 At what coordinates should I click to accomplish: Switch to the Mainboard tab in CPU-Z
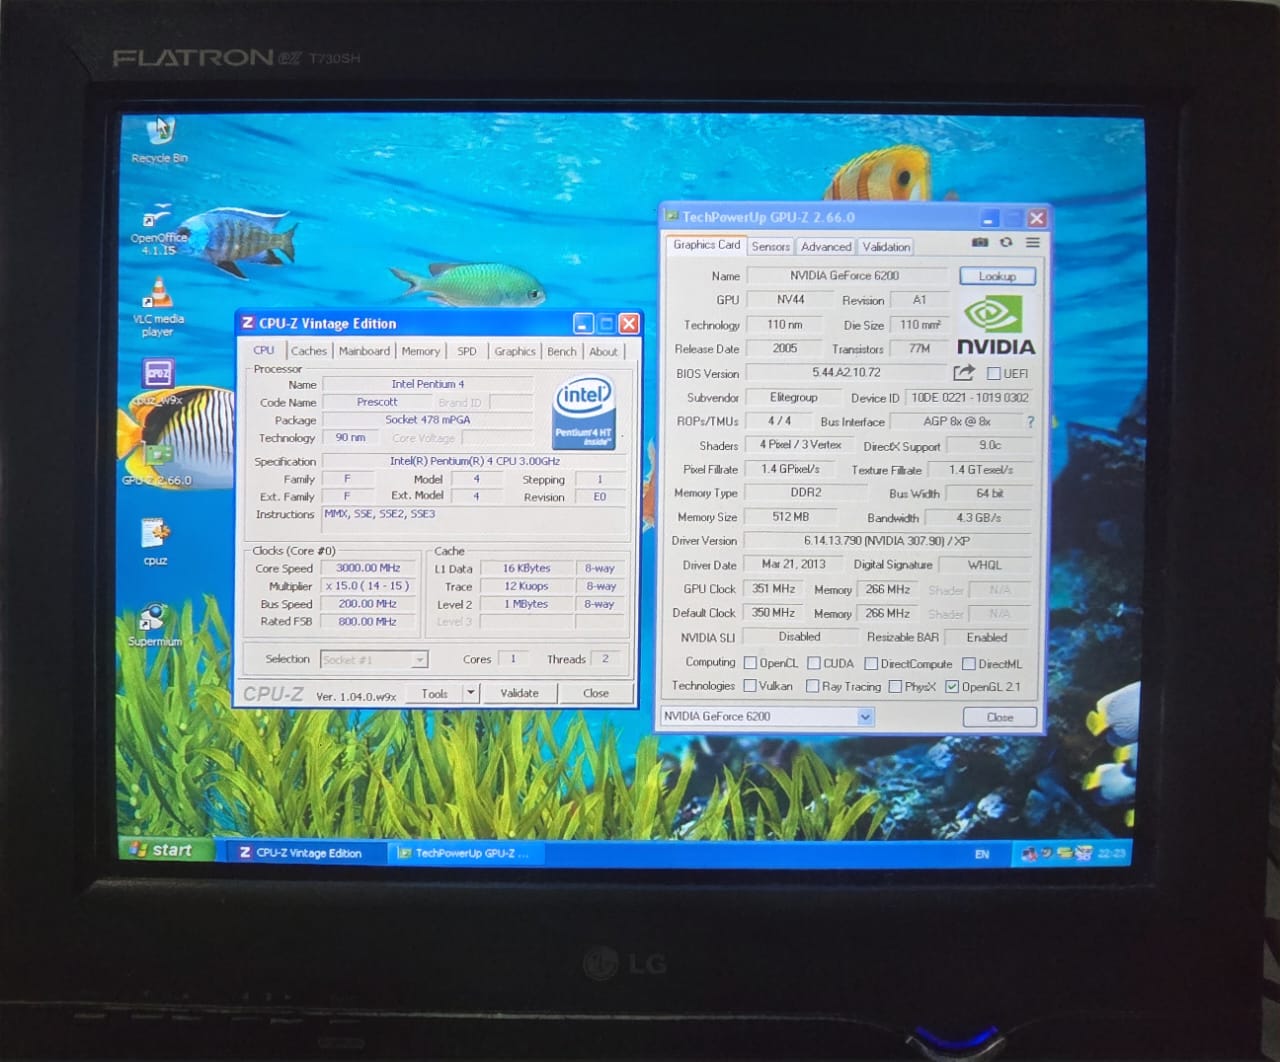[364, 351]
